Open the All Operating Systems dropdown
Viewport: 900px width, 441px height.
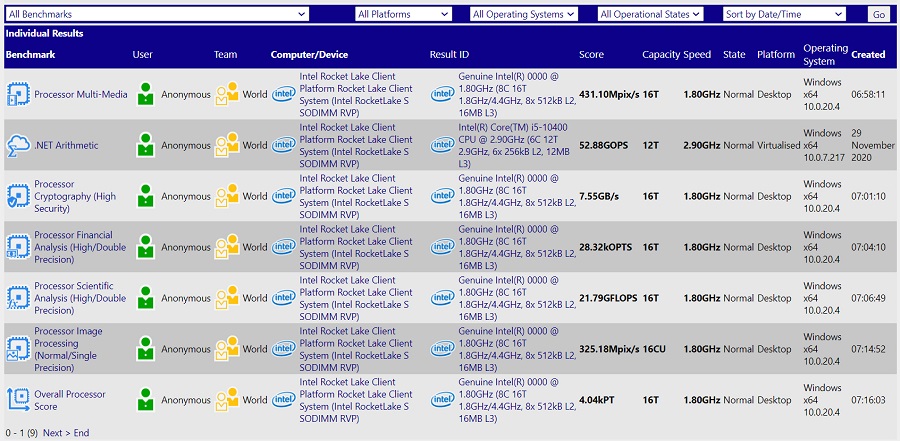click(523, 14)
